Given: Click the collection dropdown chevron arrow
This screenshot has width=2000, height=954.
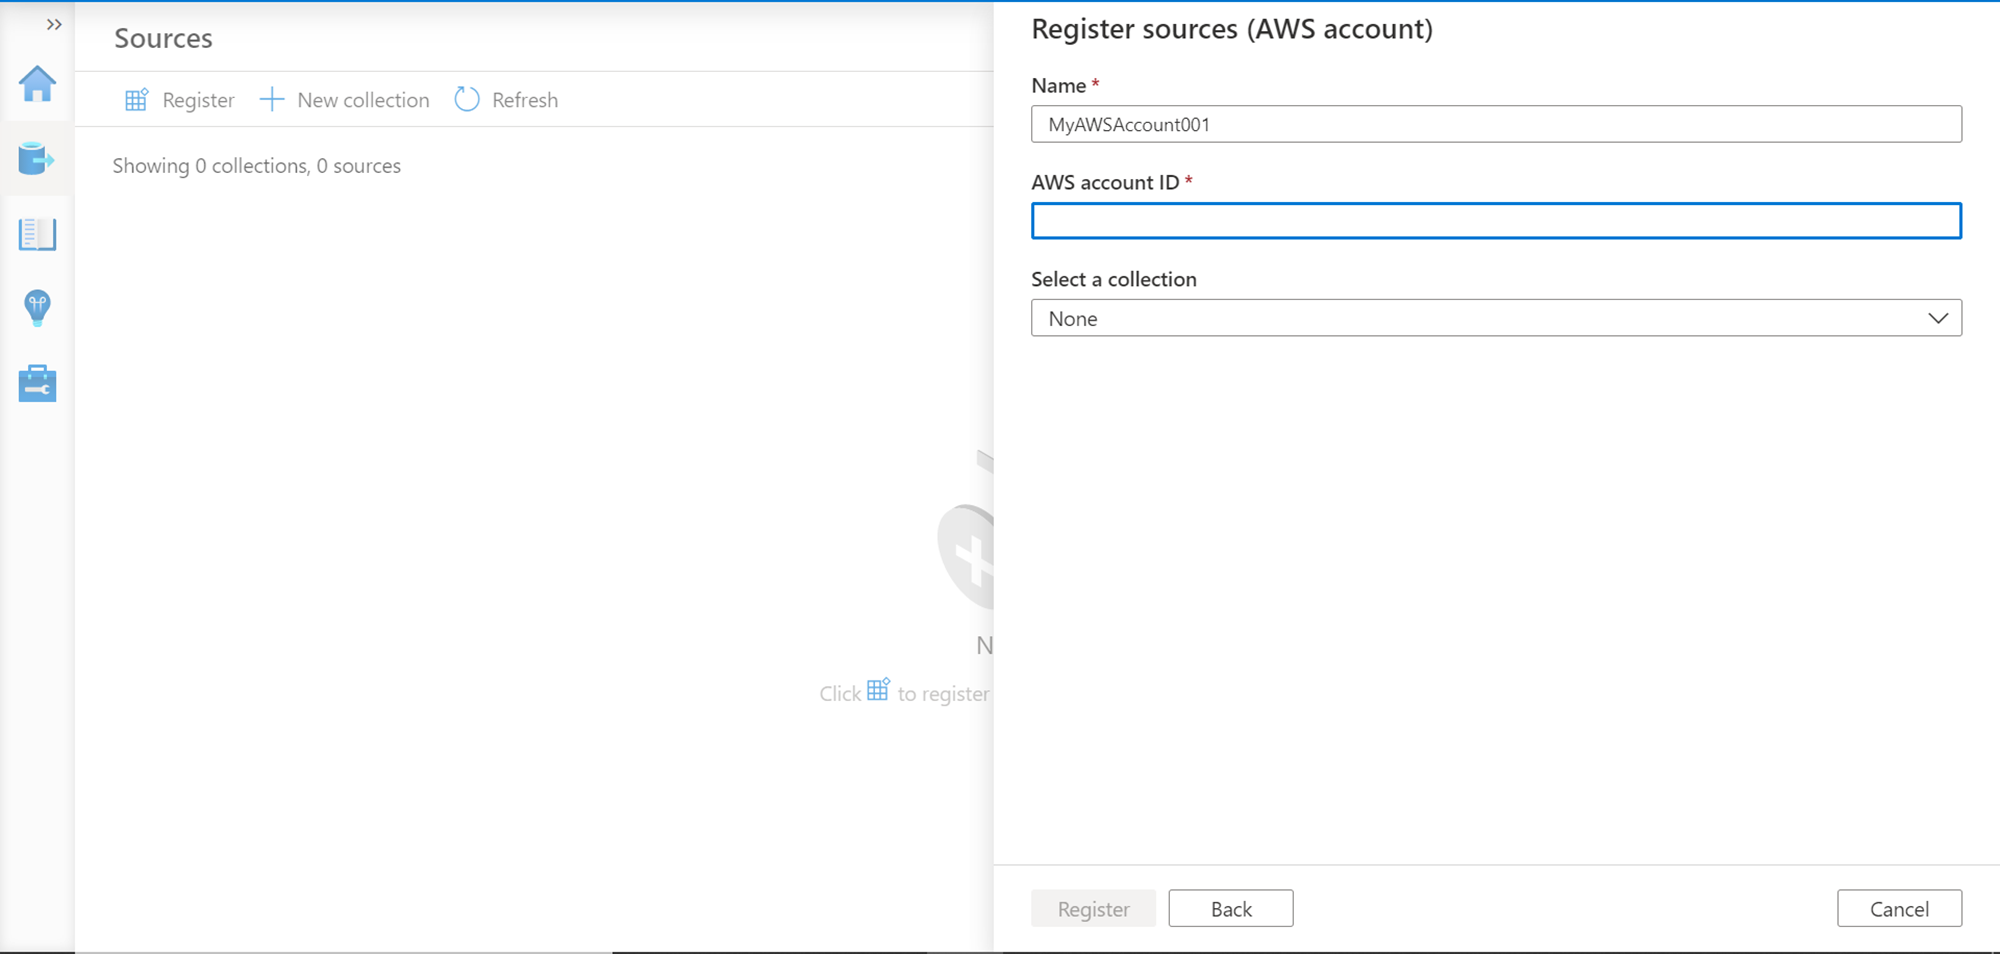Looking at the screenshot, I should pyautogui.click(x=1938, y=319).
